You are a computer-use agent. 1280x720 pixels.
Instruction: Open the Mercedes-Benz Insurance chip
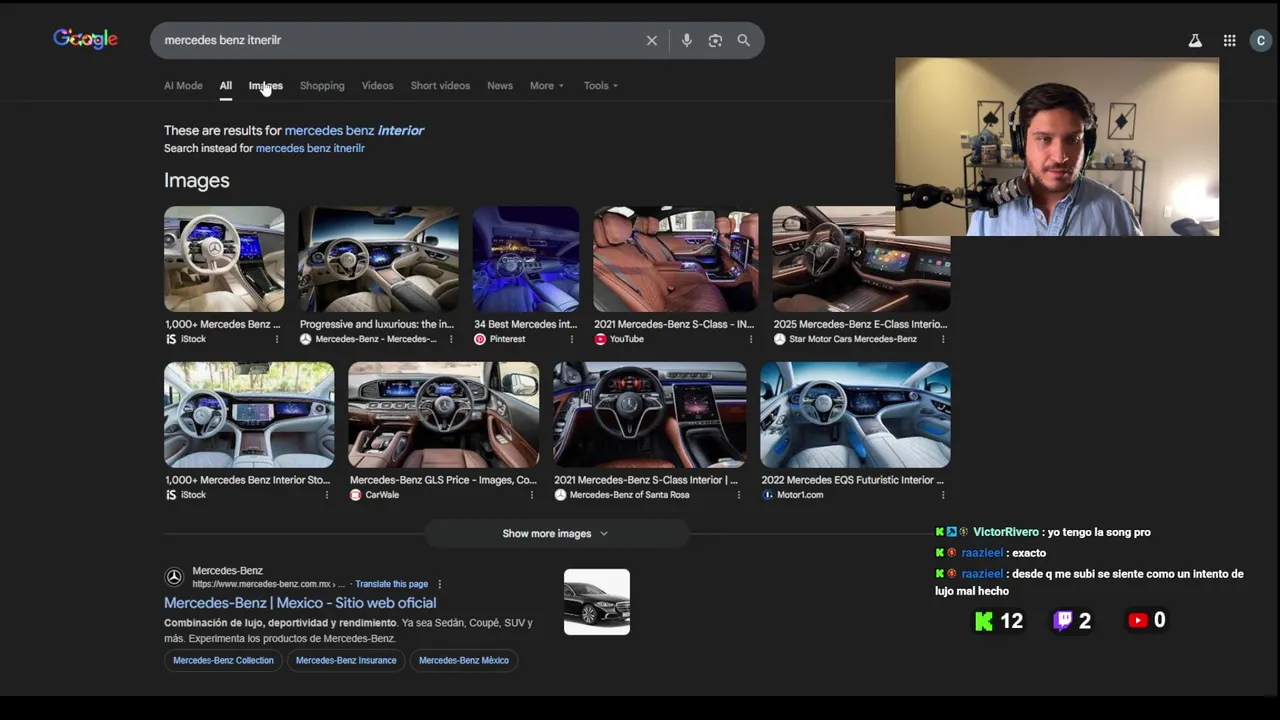tap(346, 660)
